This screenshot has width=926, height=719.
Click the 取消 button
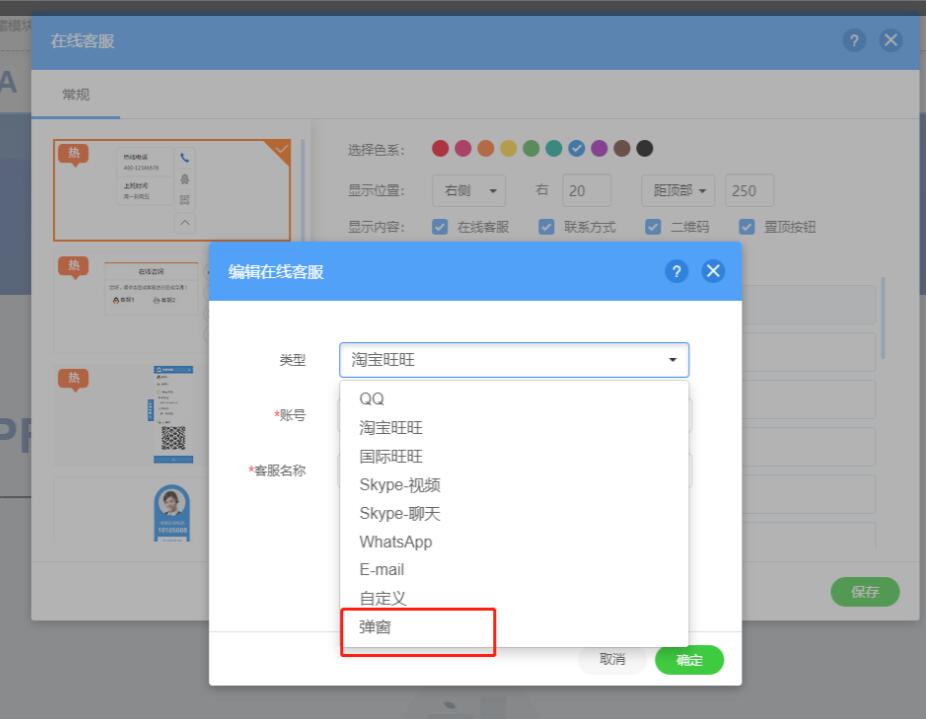click(x=612, y=660)
